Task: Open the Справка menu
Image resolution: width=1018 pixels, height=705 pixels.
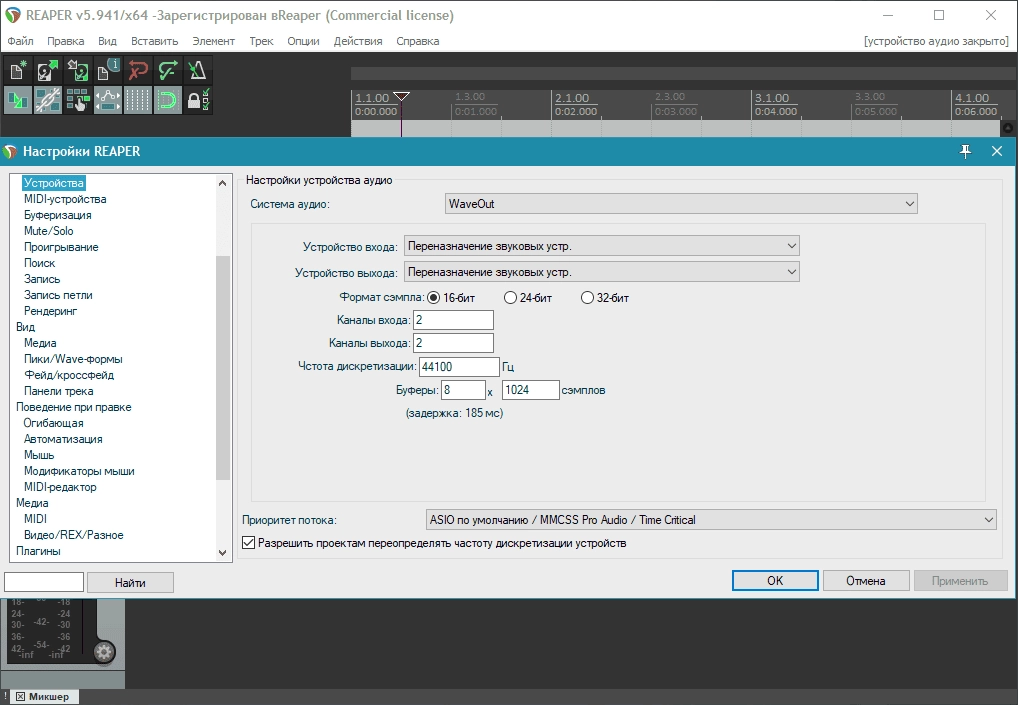Action: 417,41
